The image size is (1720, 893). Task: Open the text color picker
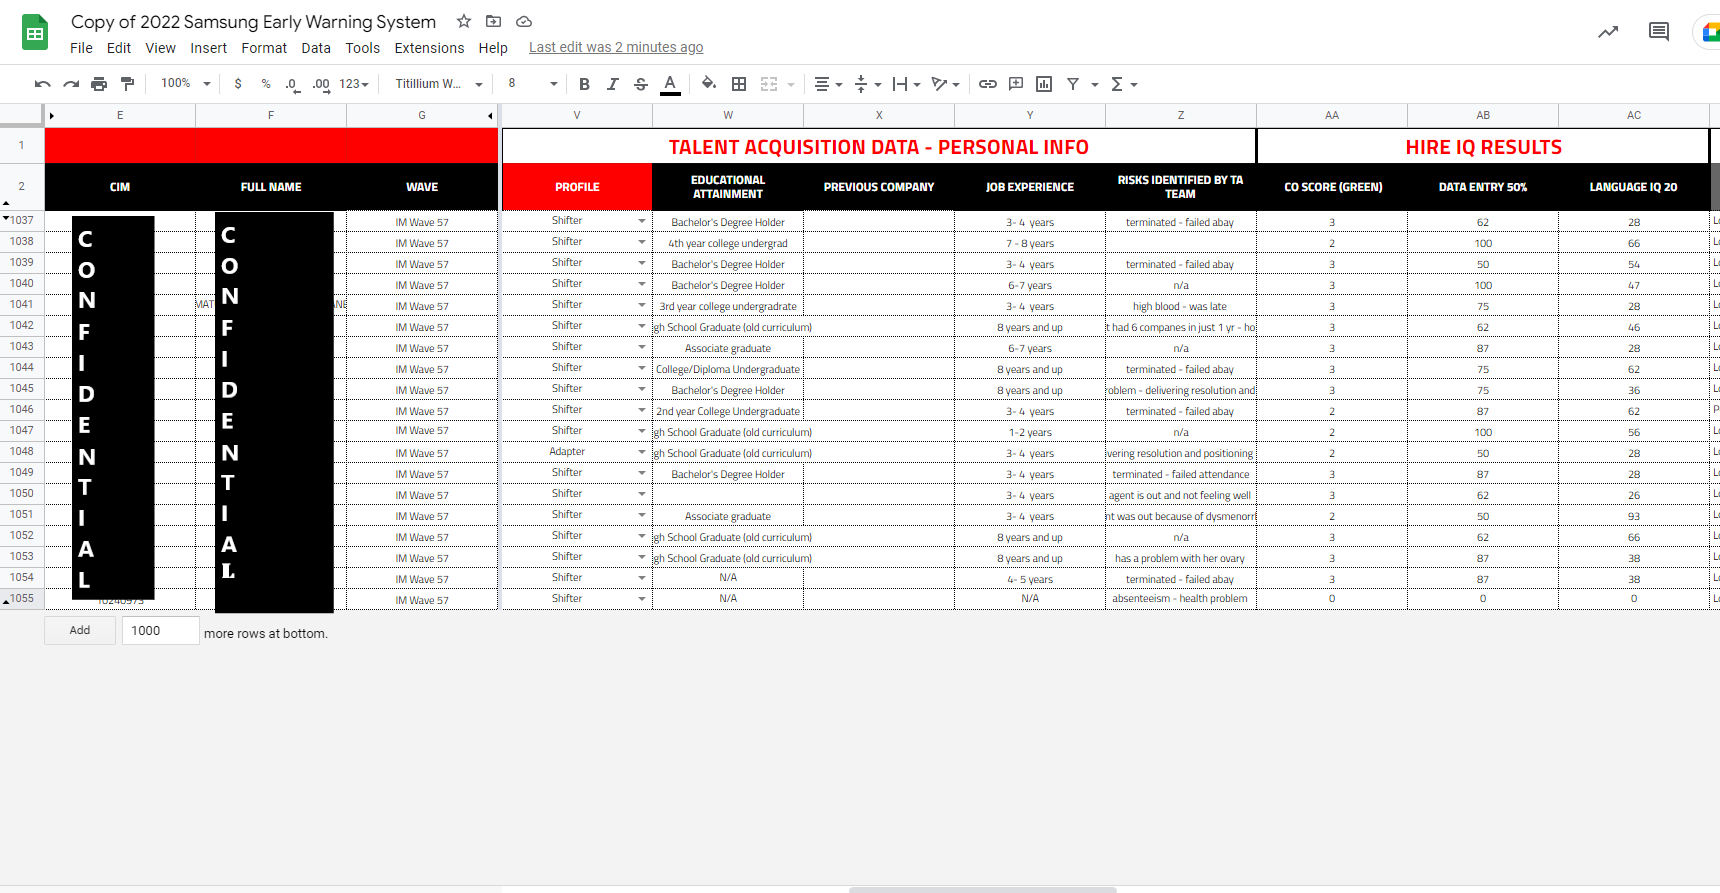670,84
